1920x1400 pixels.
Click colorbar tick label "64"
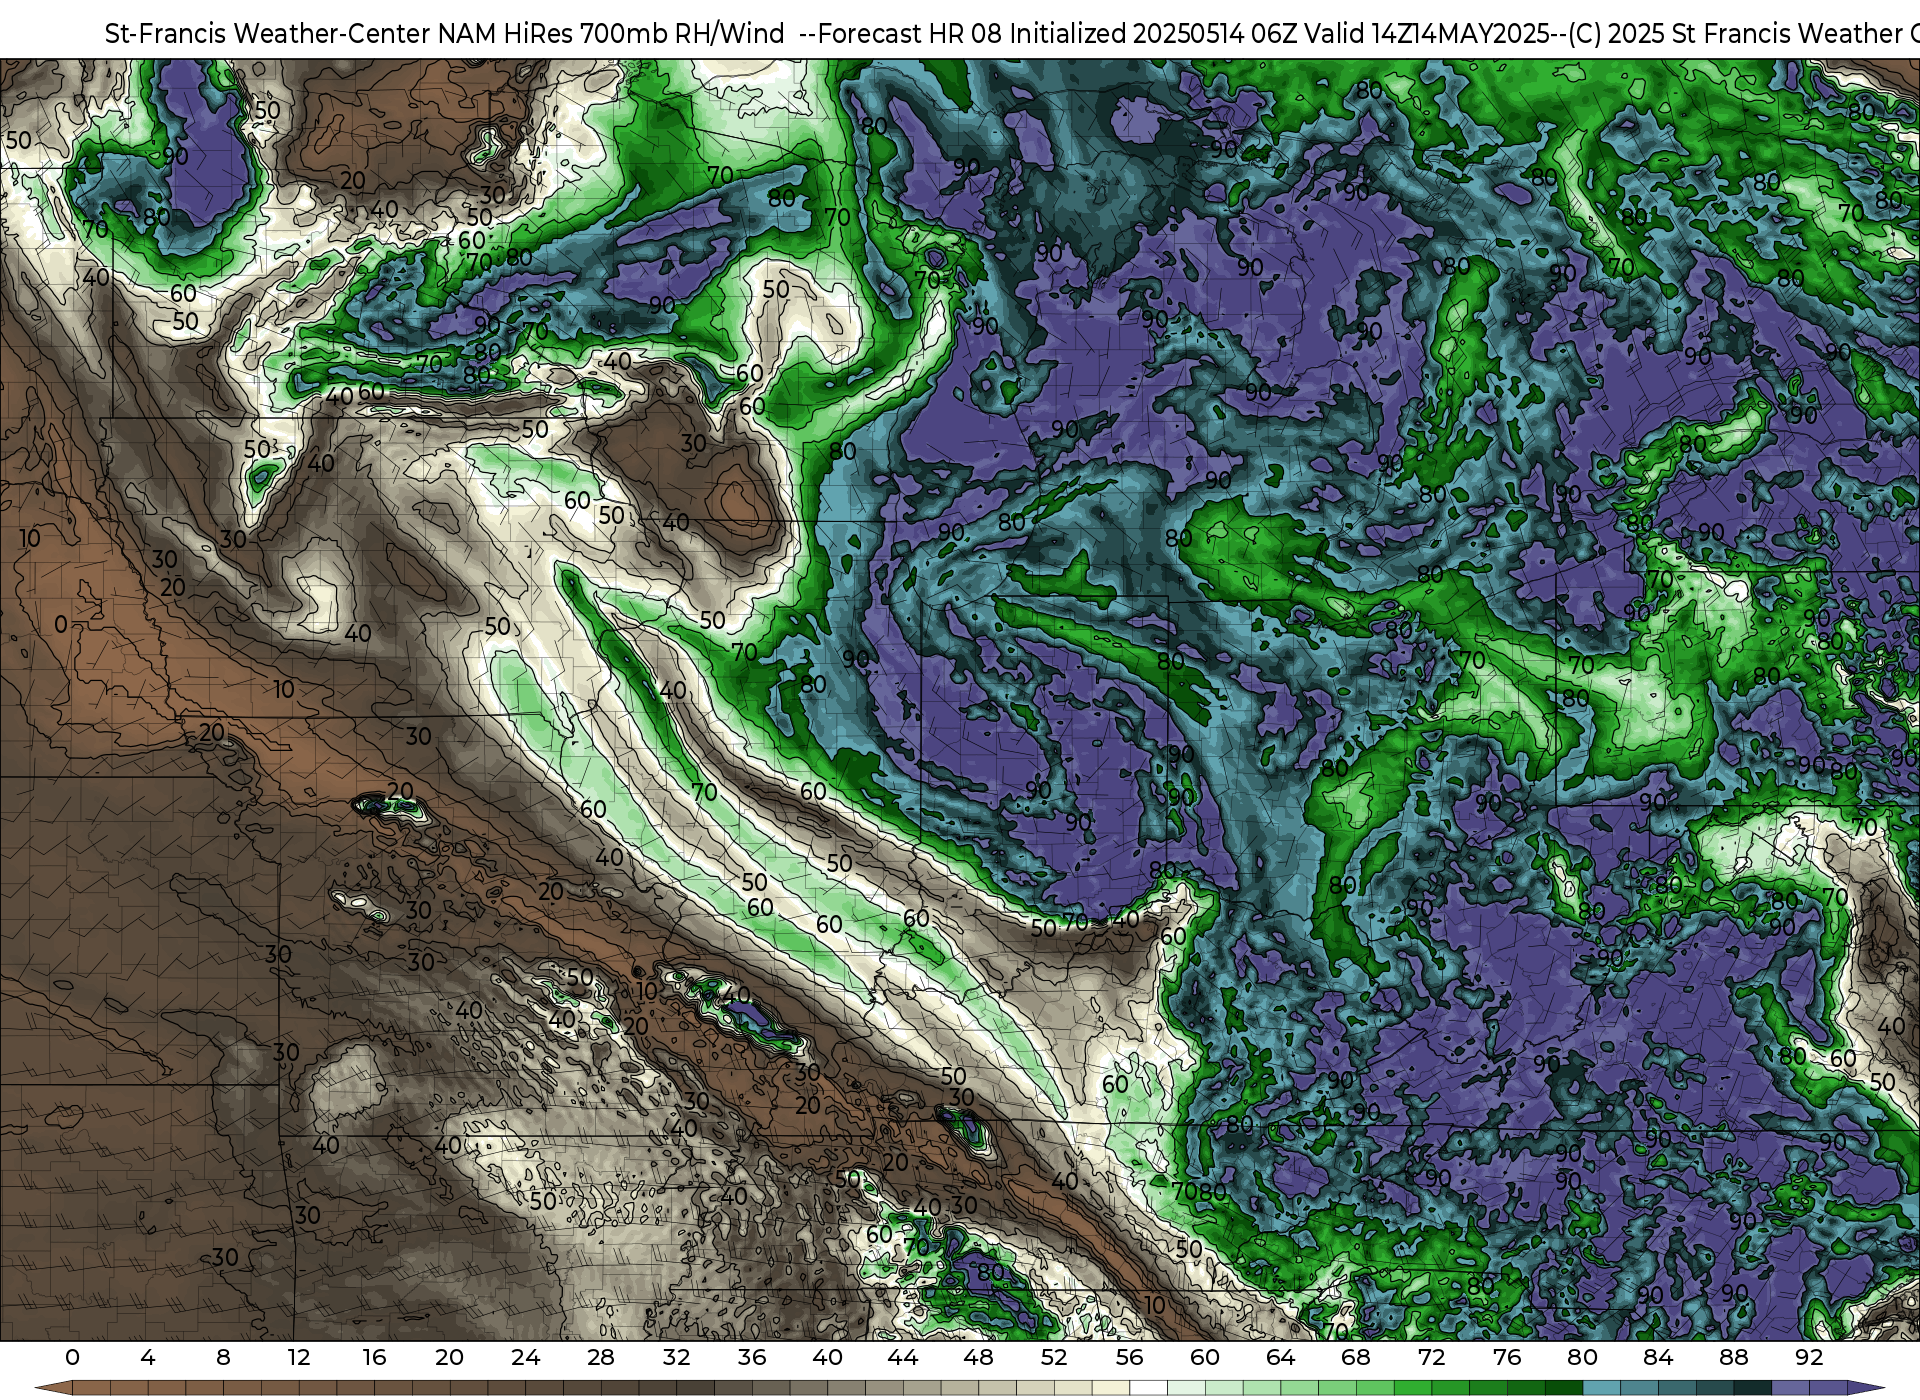(1280, 1358)
